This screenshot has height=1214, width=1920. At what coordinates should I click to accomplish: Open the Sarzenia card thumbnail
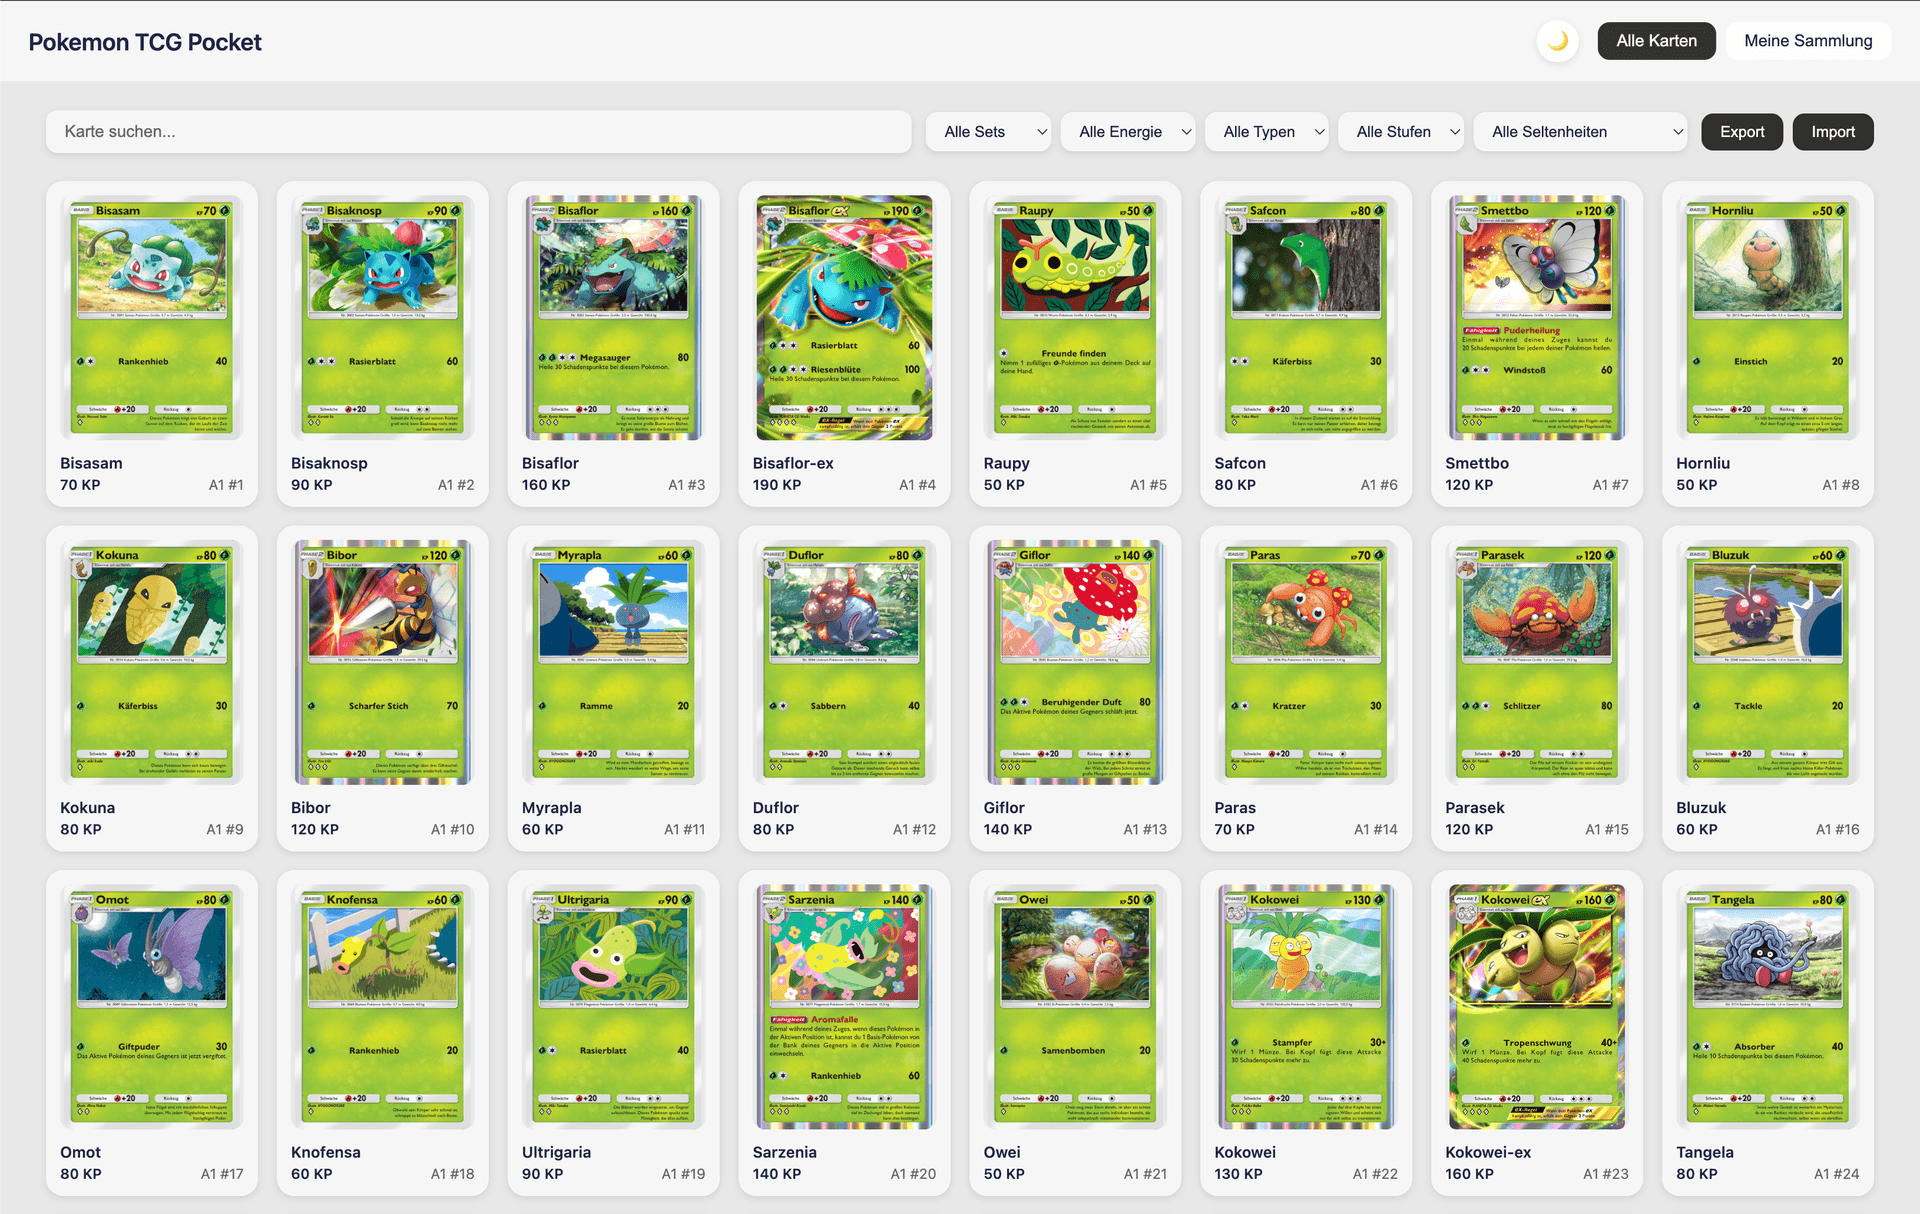pyautogui.click(x=844, y=1006)
